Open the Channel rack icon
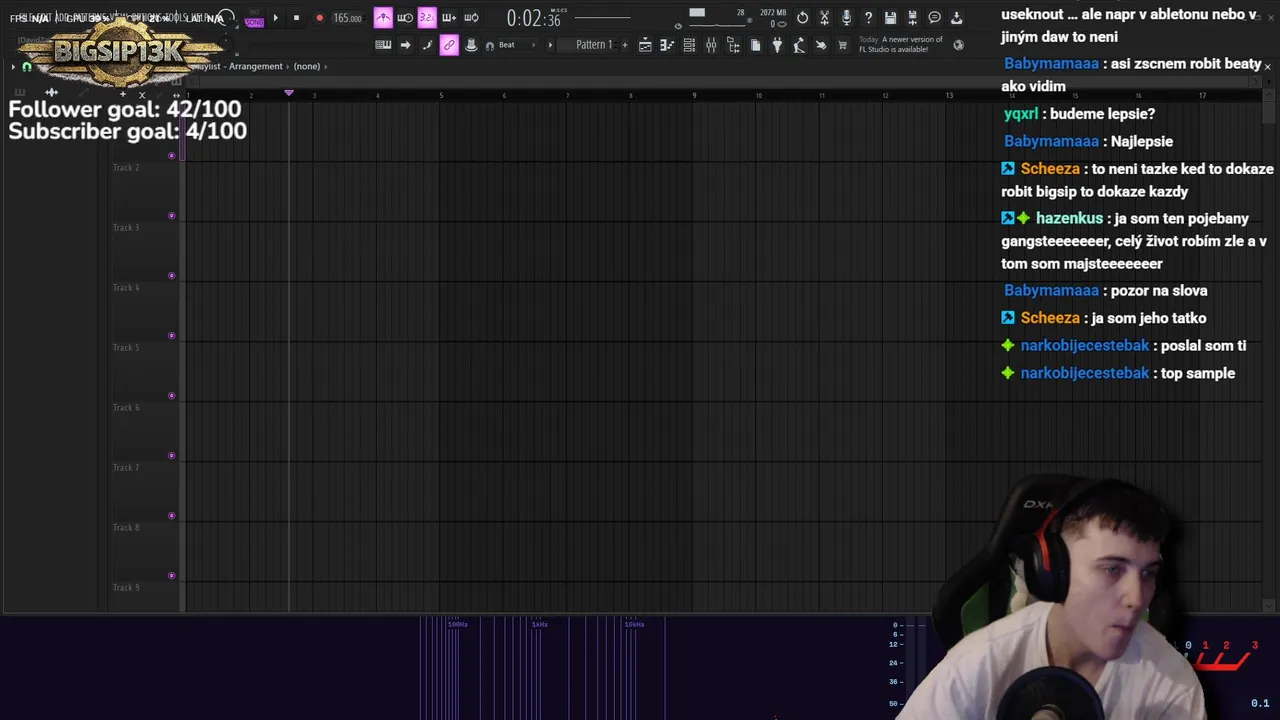Viewport: 1280px width, 720px height. point(689,45)
